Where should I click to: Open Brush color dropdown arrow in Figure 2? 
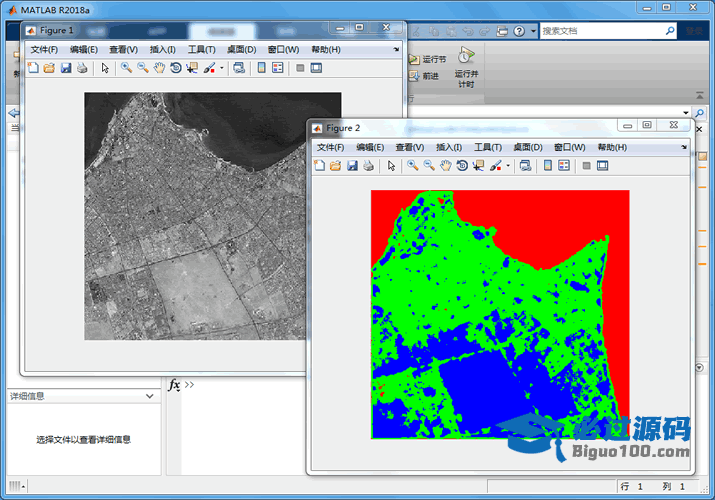pyautogui.click(x=508, y=165)
